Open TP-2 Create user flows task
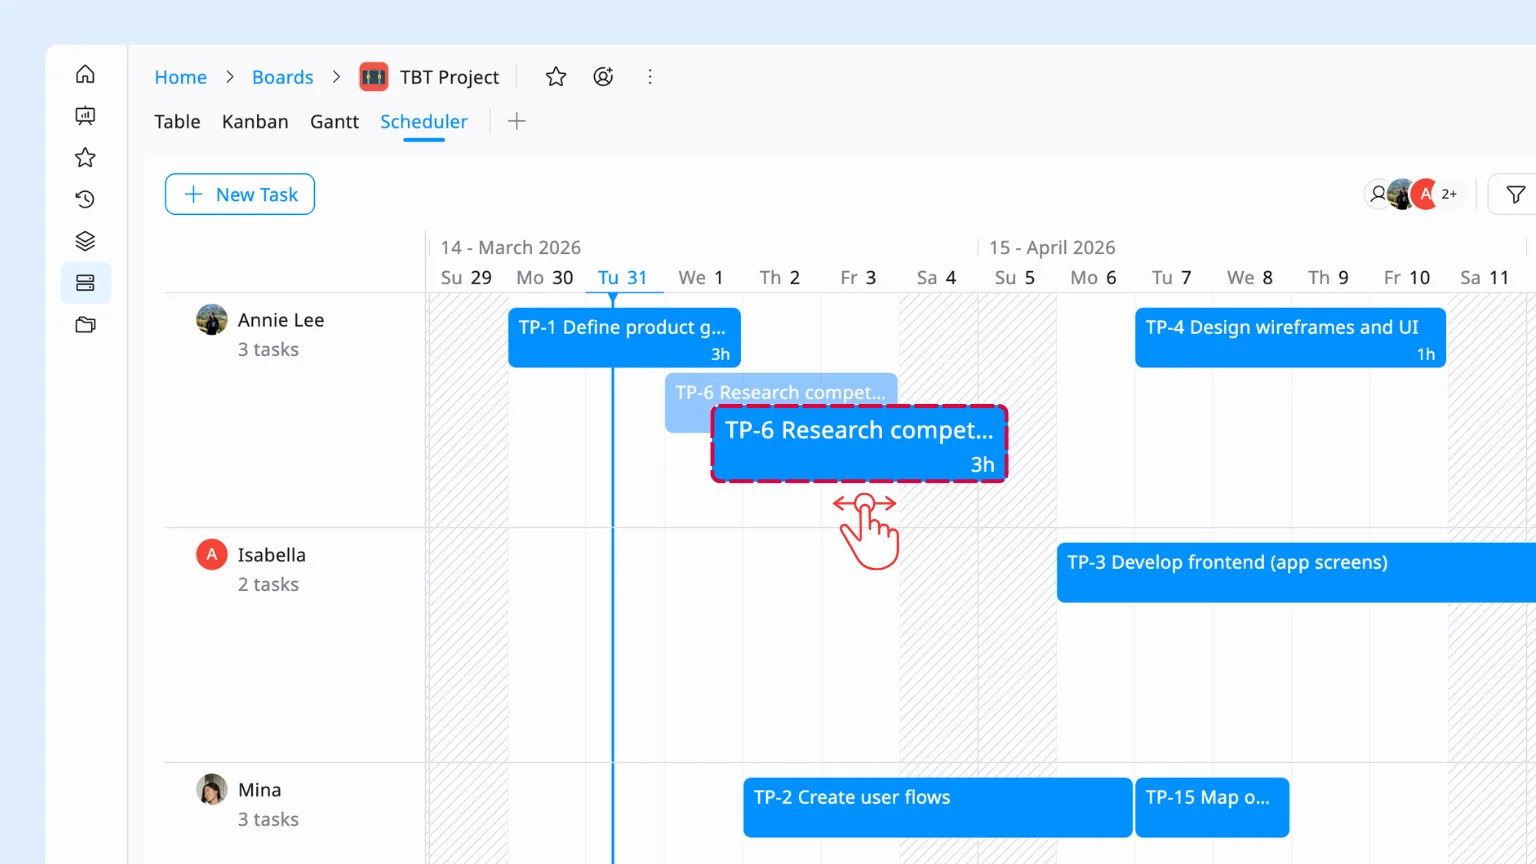The height and width of the screenshot is (864, 1536). pos(937,807)
